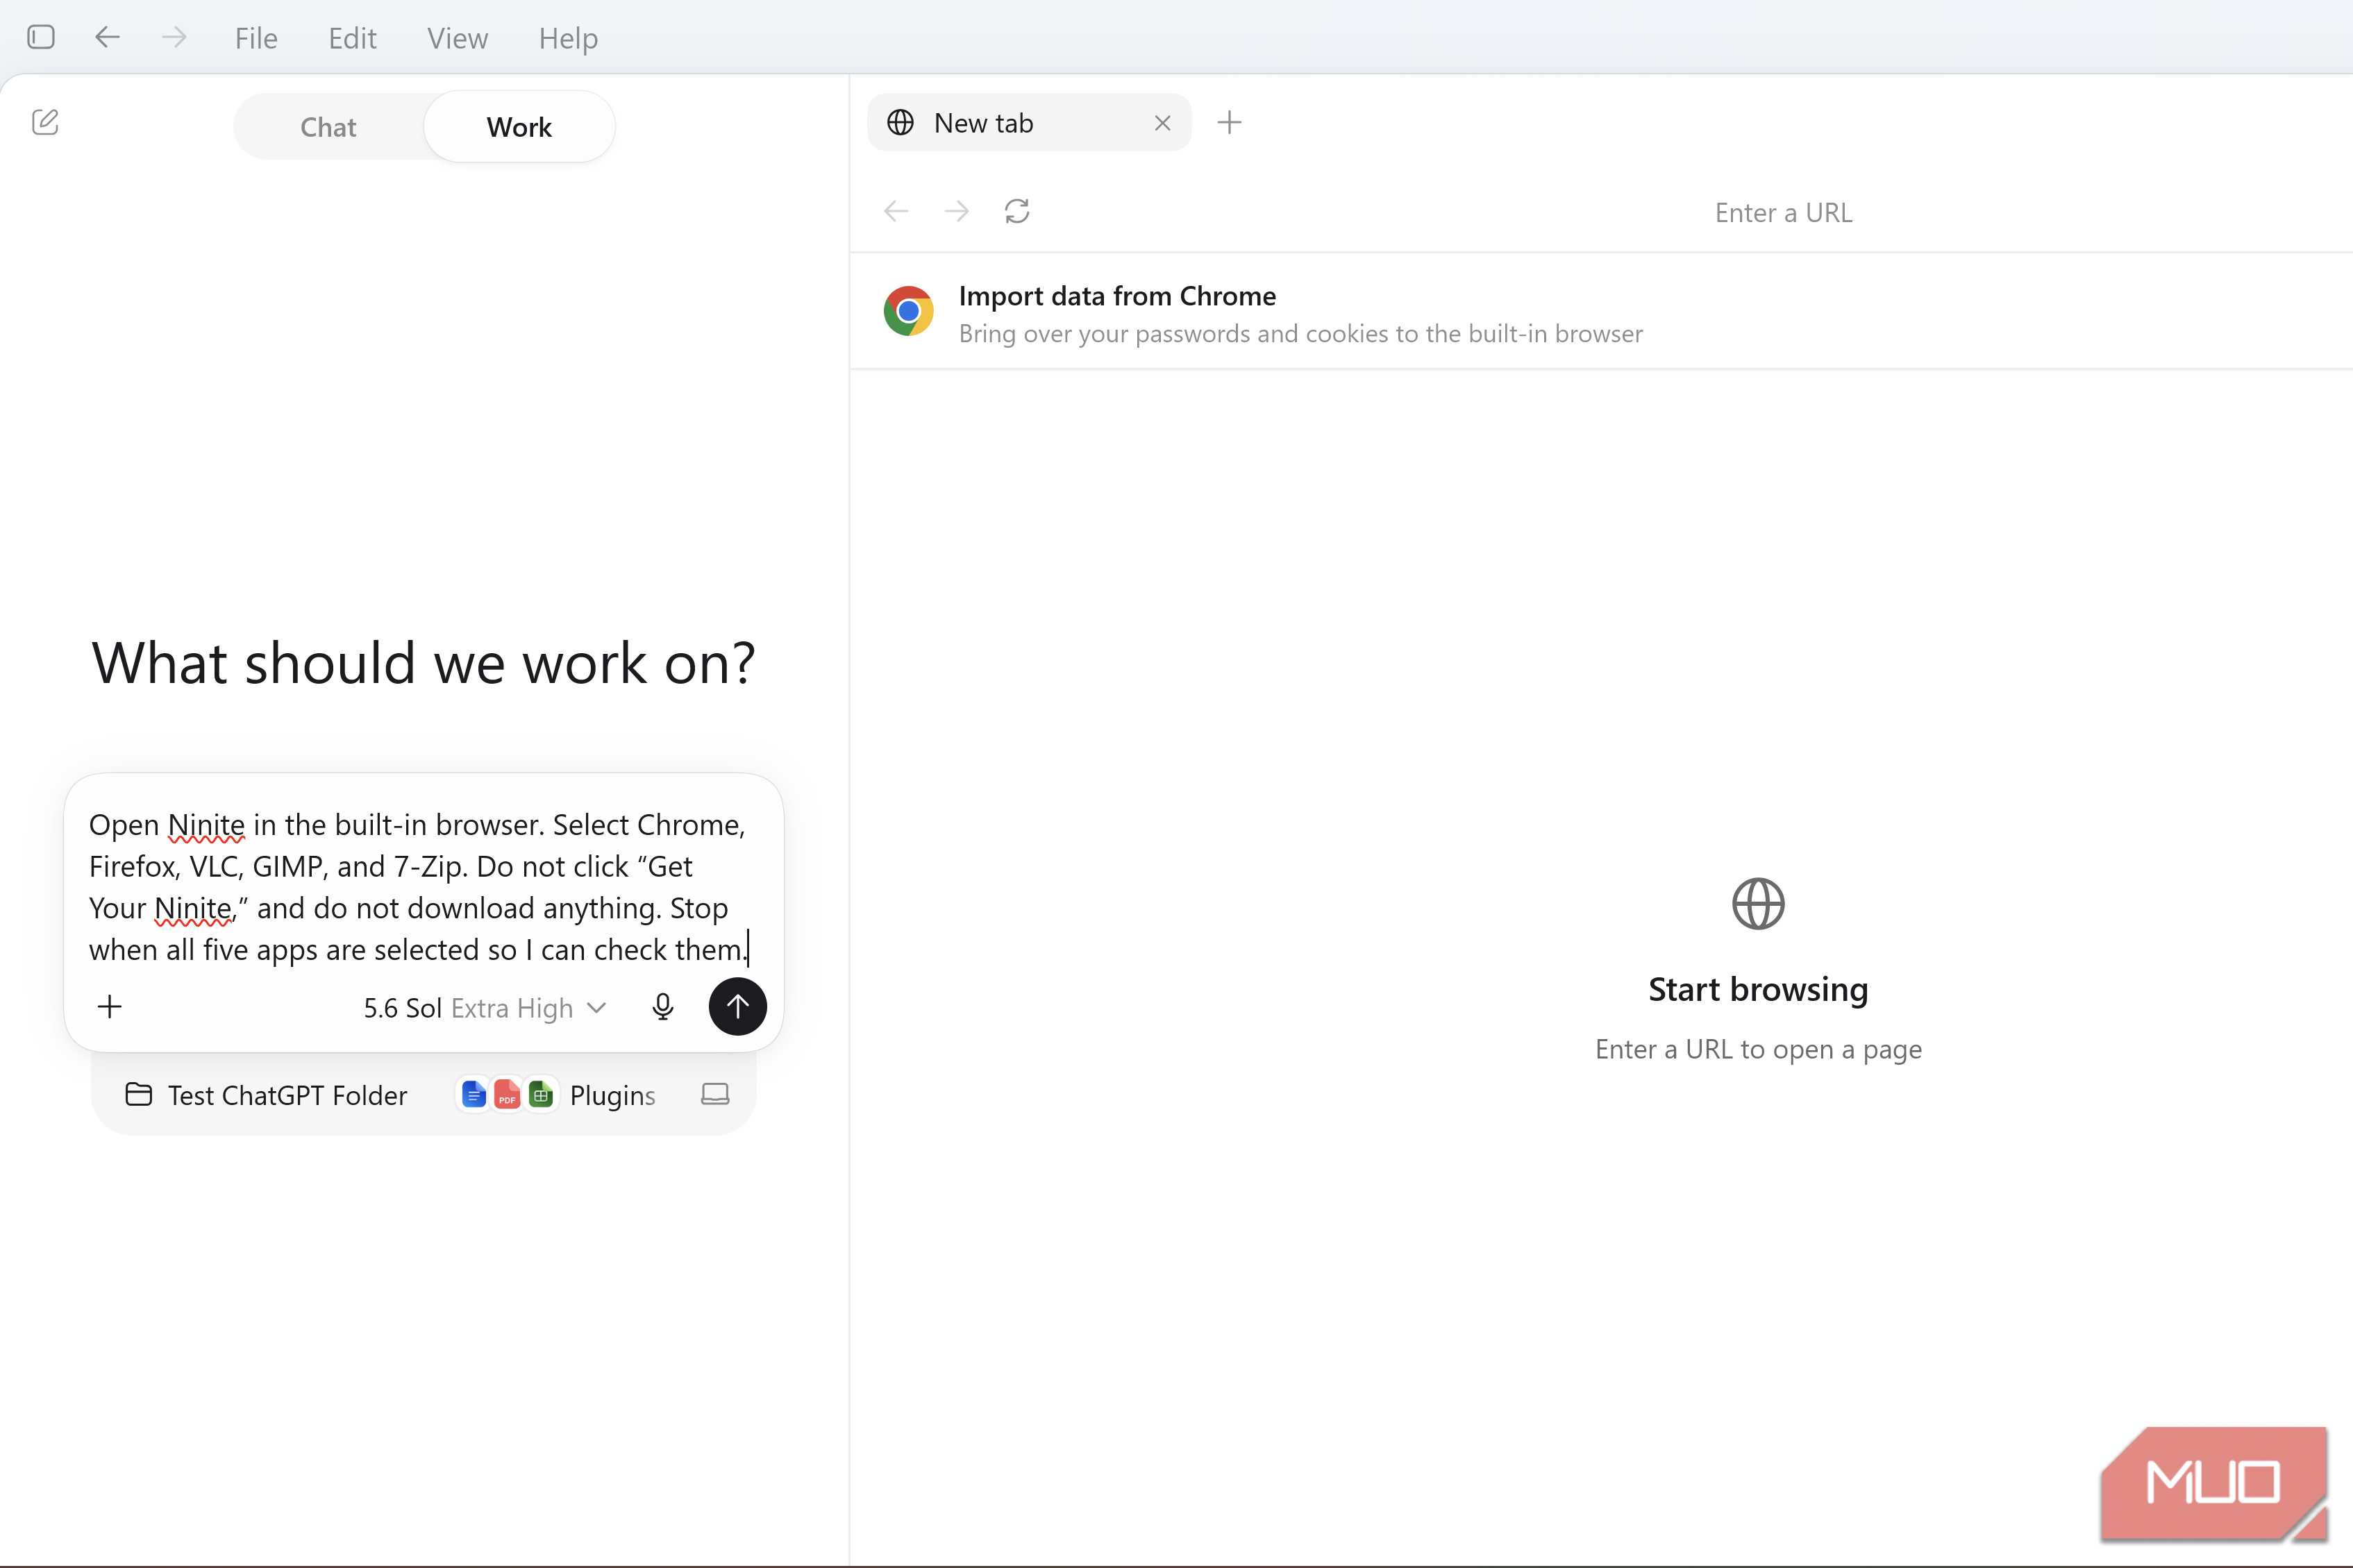
Task: Go back with the app back arrow
Action: pos(107,37)
